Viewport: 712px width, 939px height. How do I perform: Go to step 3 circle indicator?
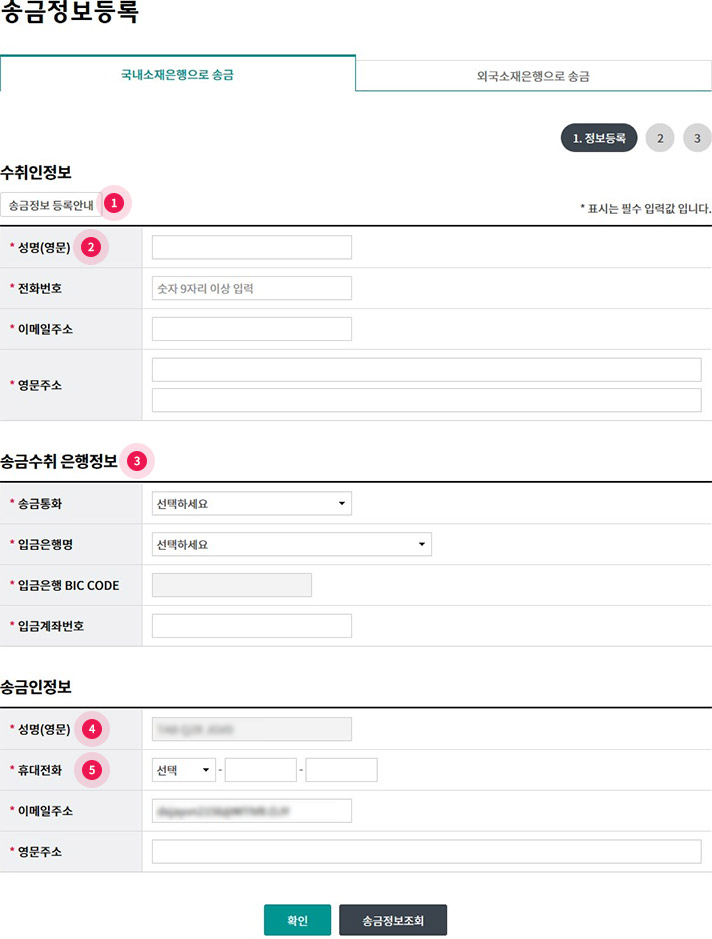(697, 138)
